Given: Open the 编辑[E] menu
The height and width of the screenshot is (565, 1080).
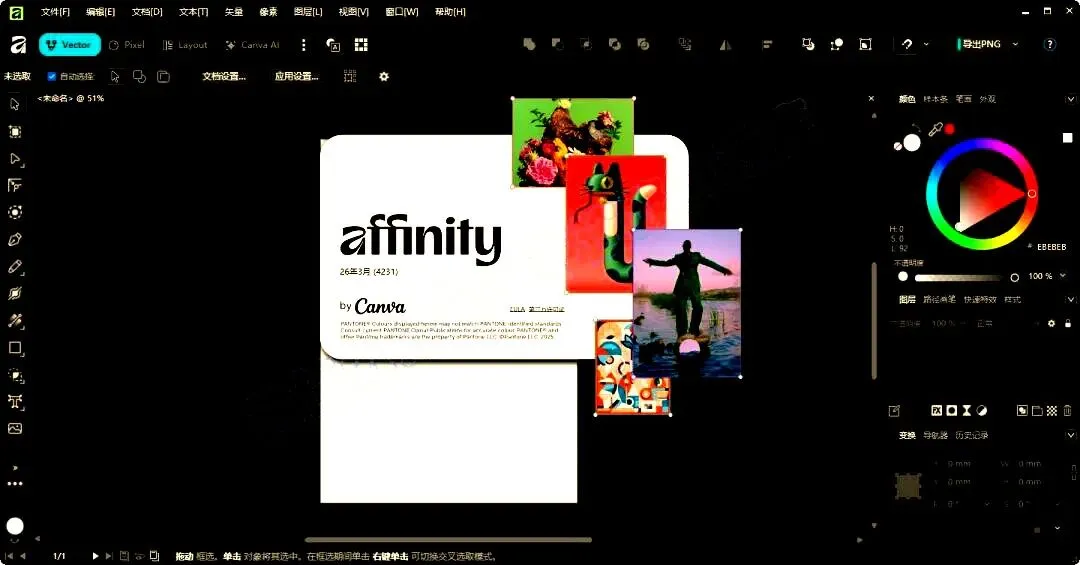Looking at the screenshot, I should [101, 12].
